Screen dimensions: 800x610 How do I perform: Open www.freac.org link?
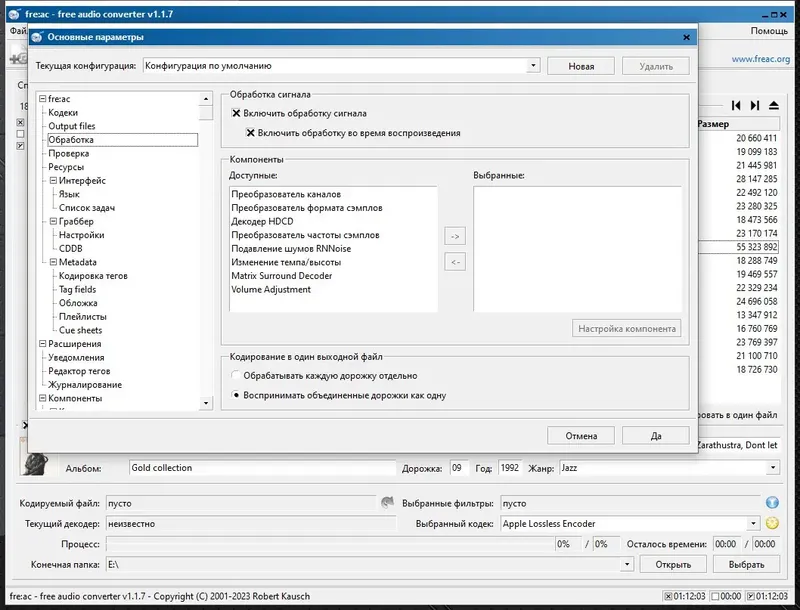pos(760,59)
